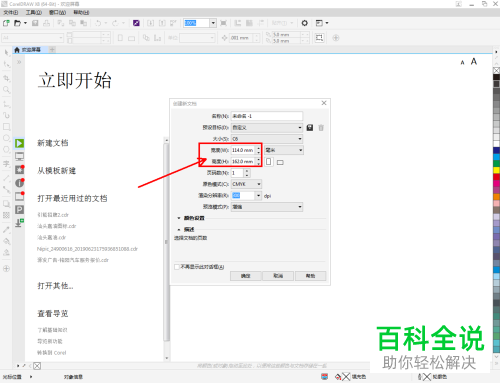This screenshot has width=500, height=383.
Task: Click the Help button in dialog
Action: click(310, 276)
